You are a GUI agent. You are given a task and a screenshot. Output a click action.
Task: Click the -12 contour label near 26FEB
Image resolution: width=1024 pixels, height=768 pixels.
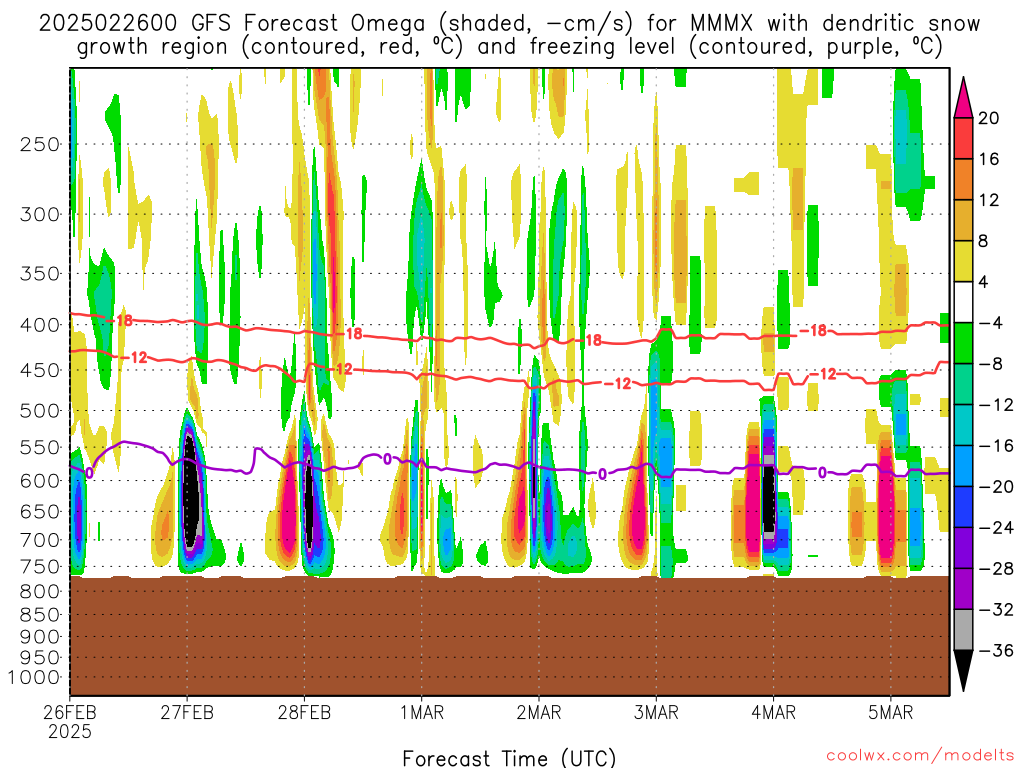tap(135, 357)
